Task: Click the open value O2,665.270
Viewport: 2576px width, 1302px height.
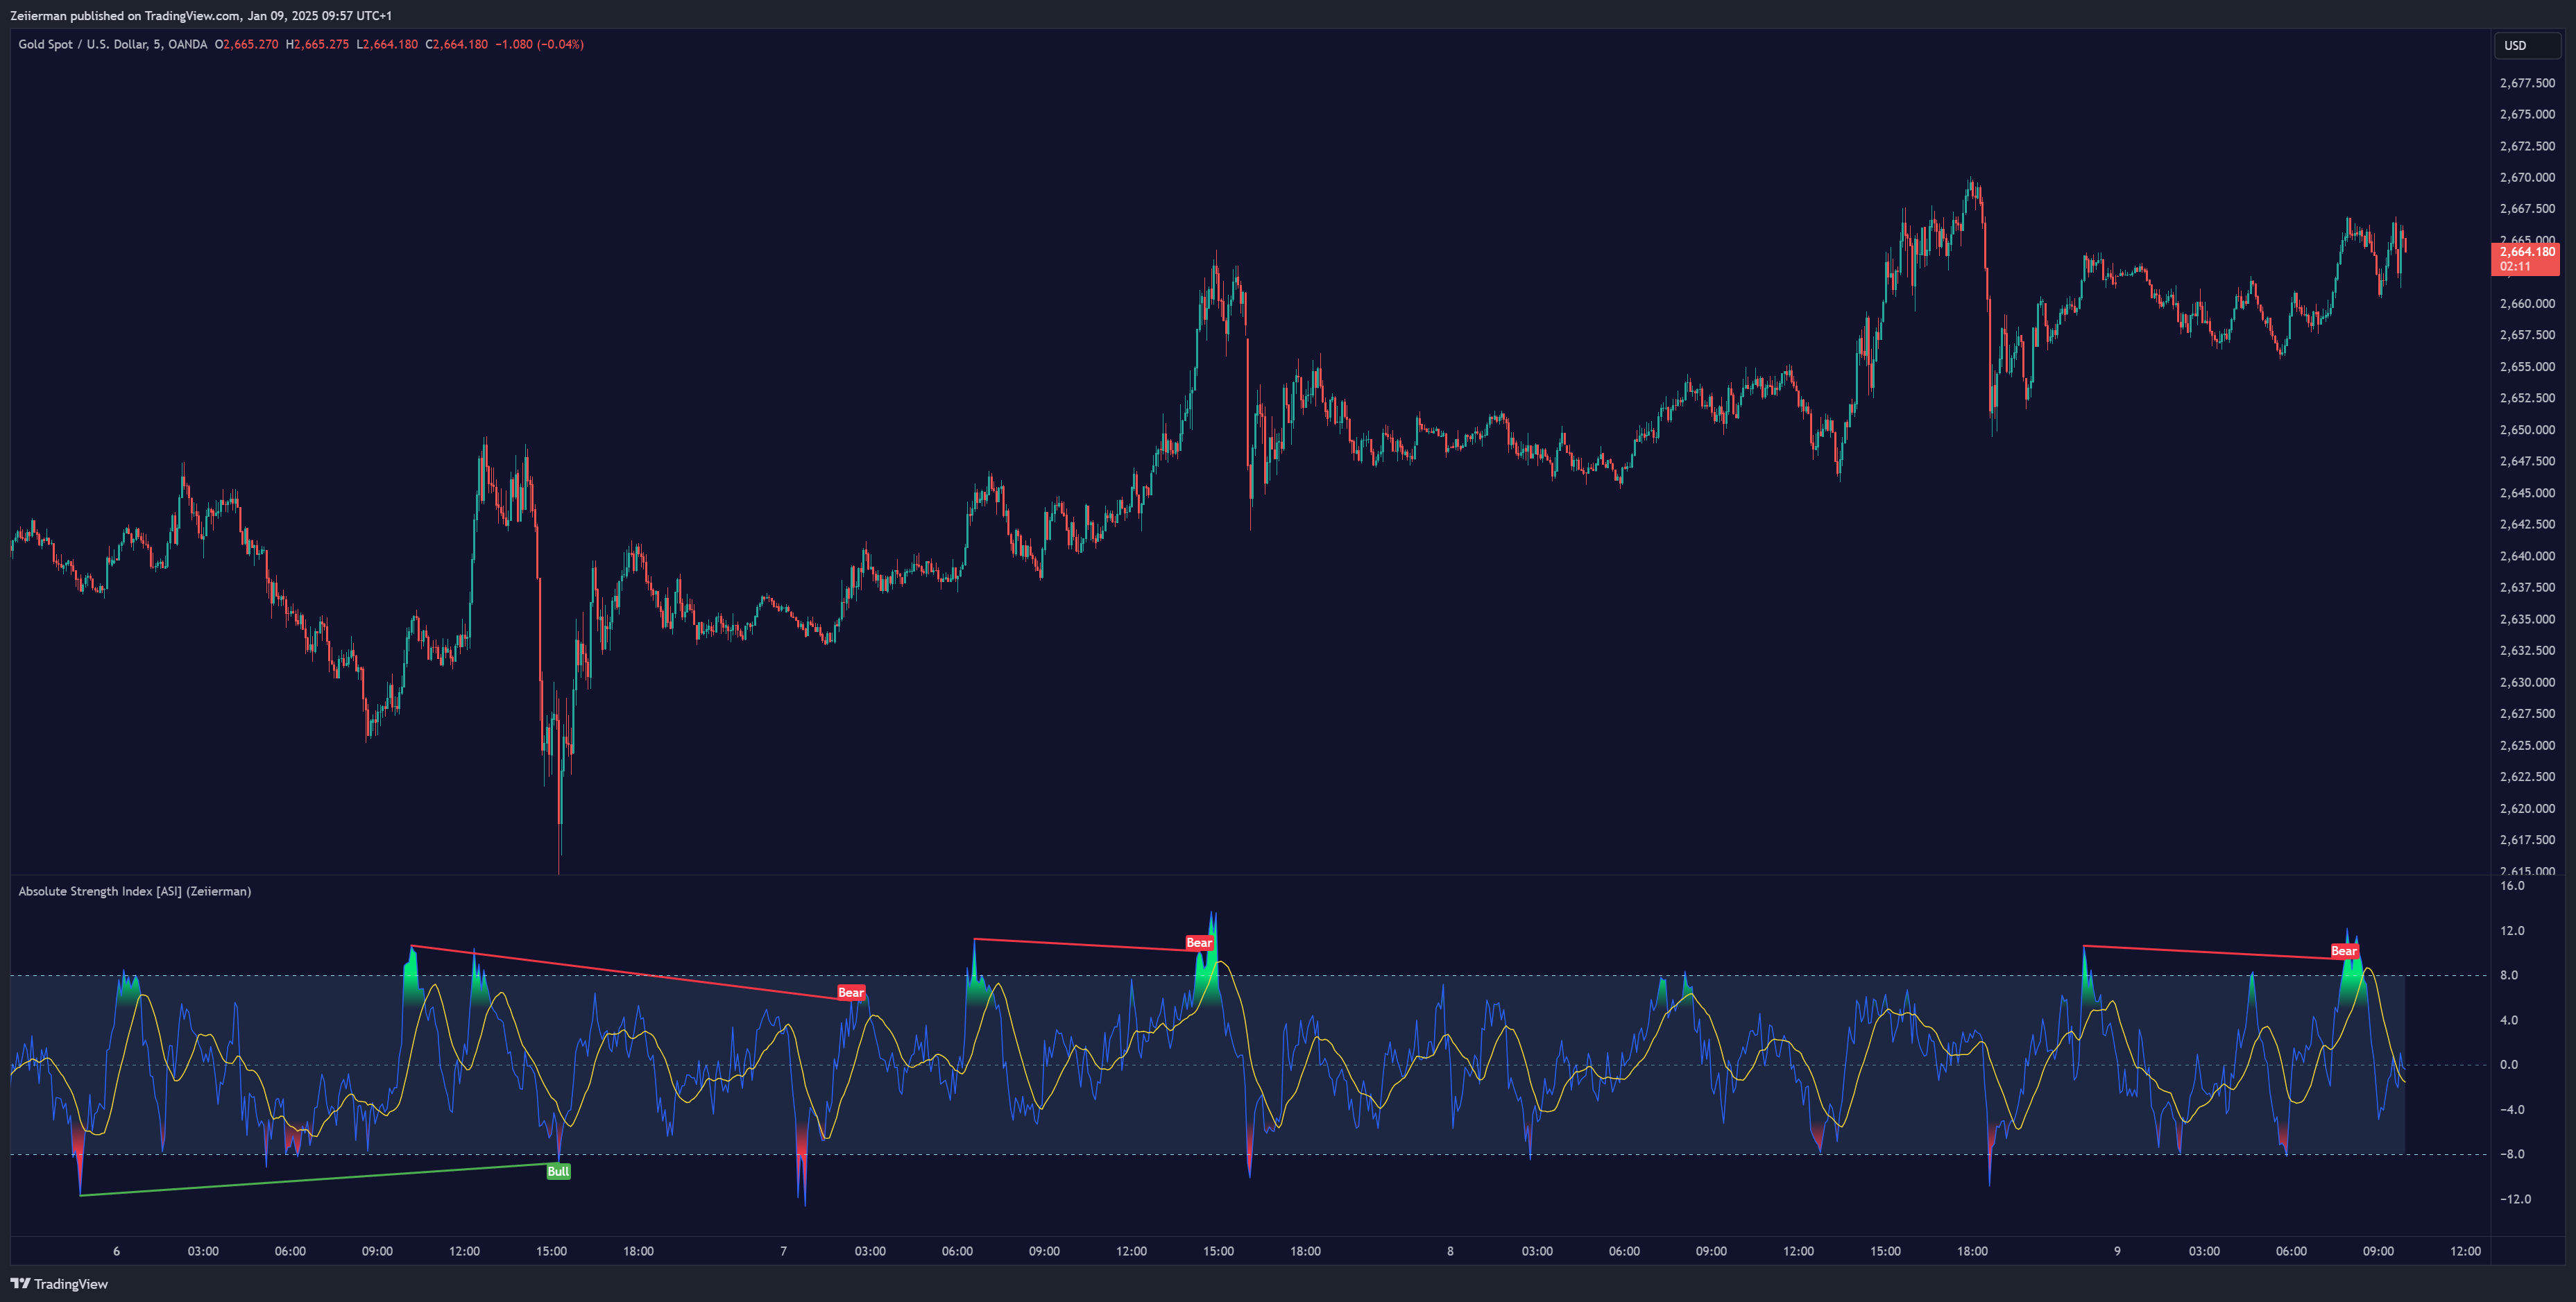Action: click(x=247, y=44)
